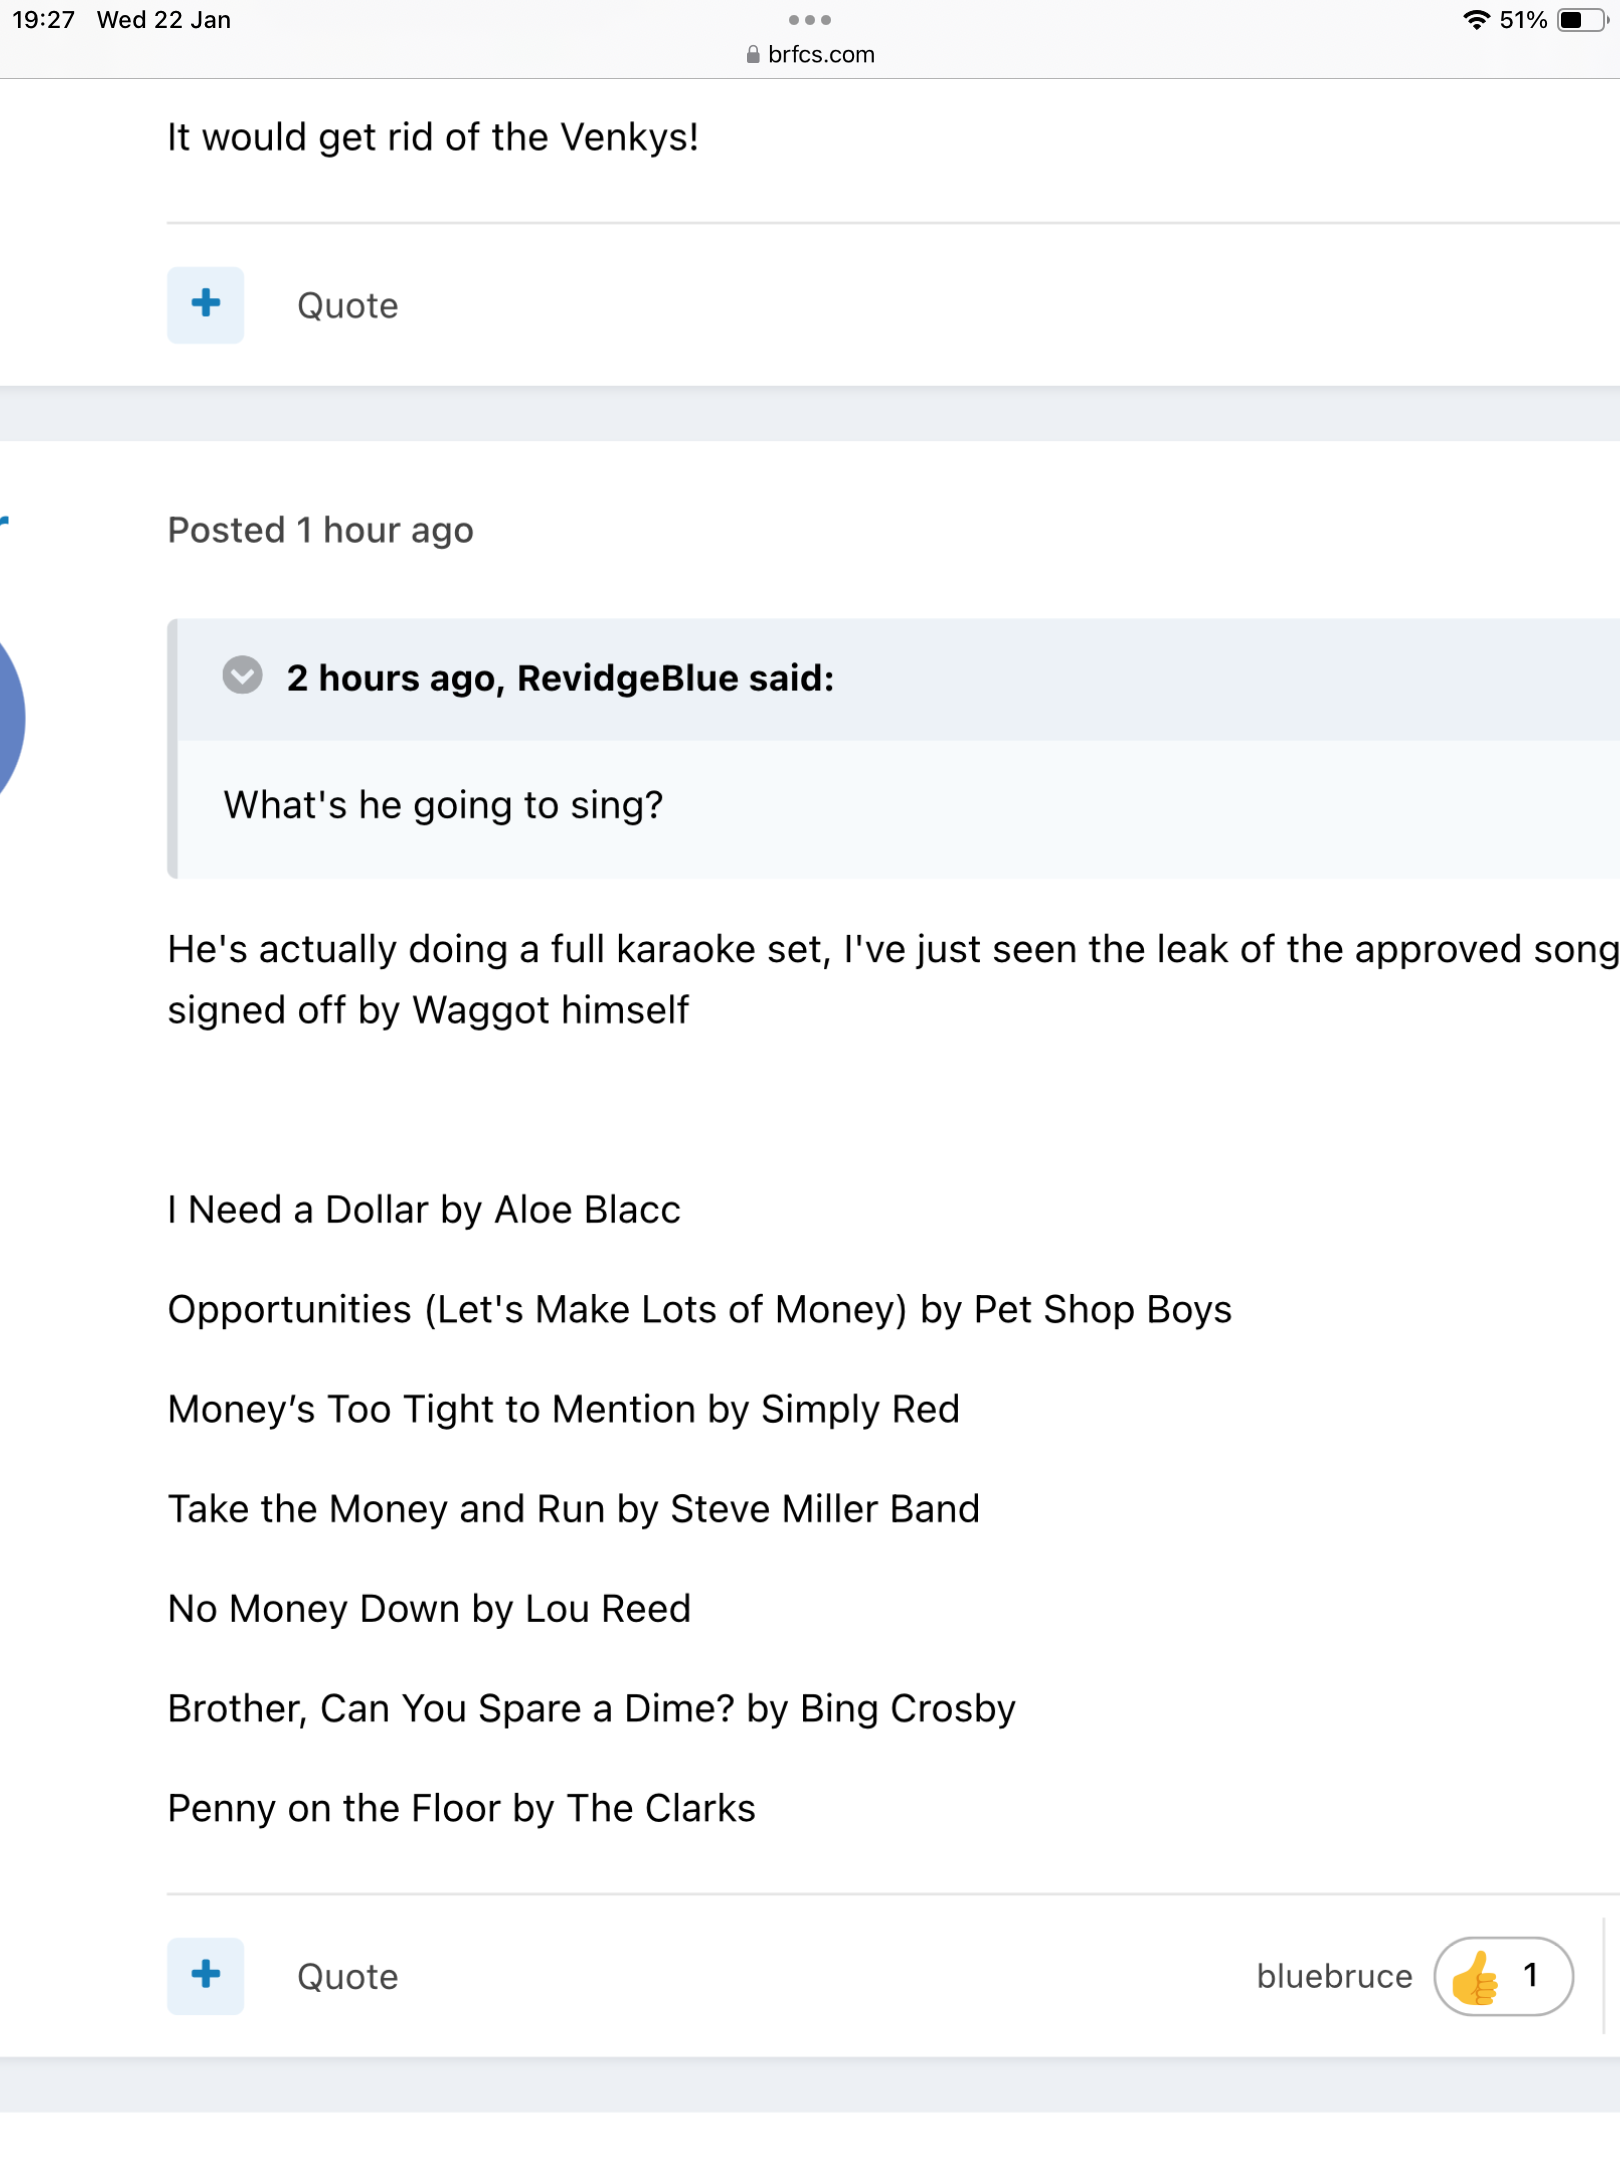This screenshot has width=1620, height=2160.
Task: Open the "Posted 1 hour ago" permalink
Action: 320,530
